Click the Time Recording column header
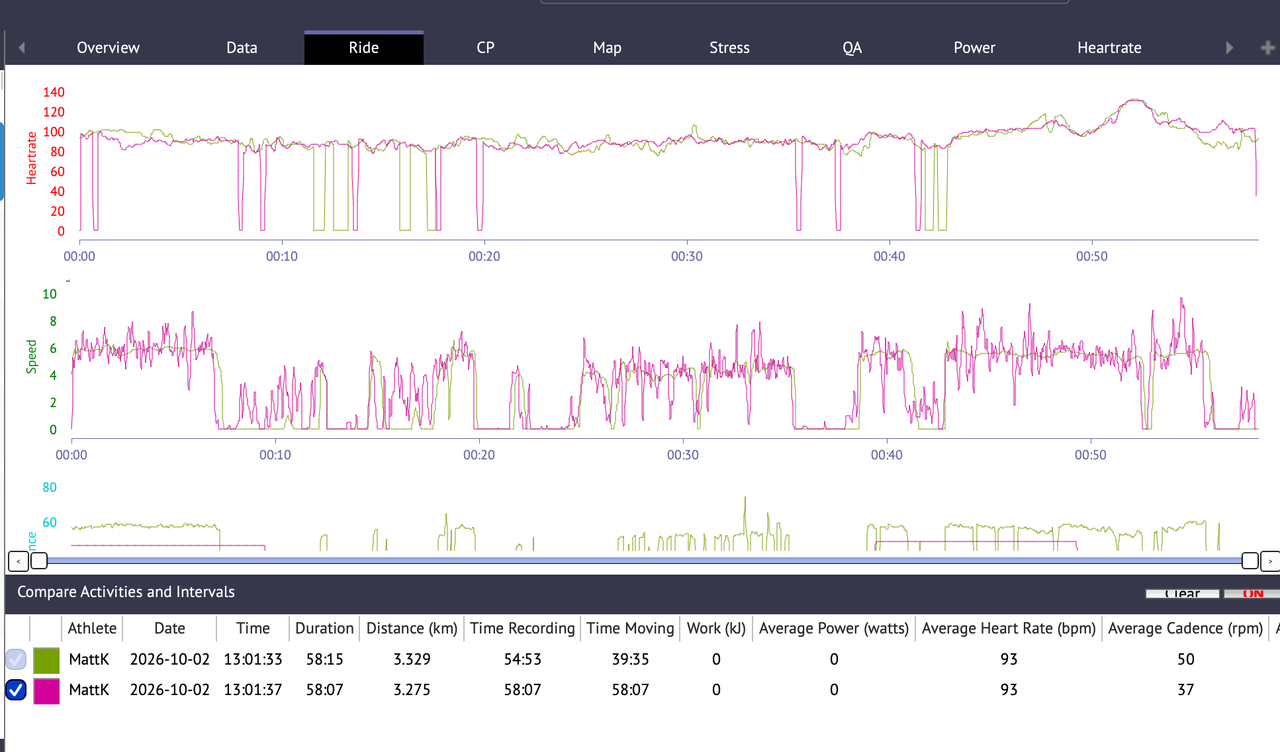The height and width of the screenshot is (752, 1280). tap(523, 628)
